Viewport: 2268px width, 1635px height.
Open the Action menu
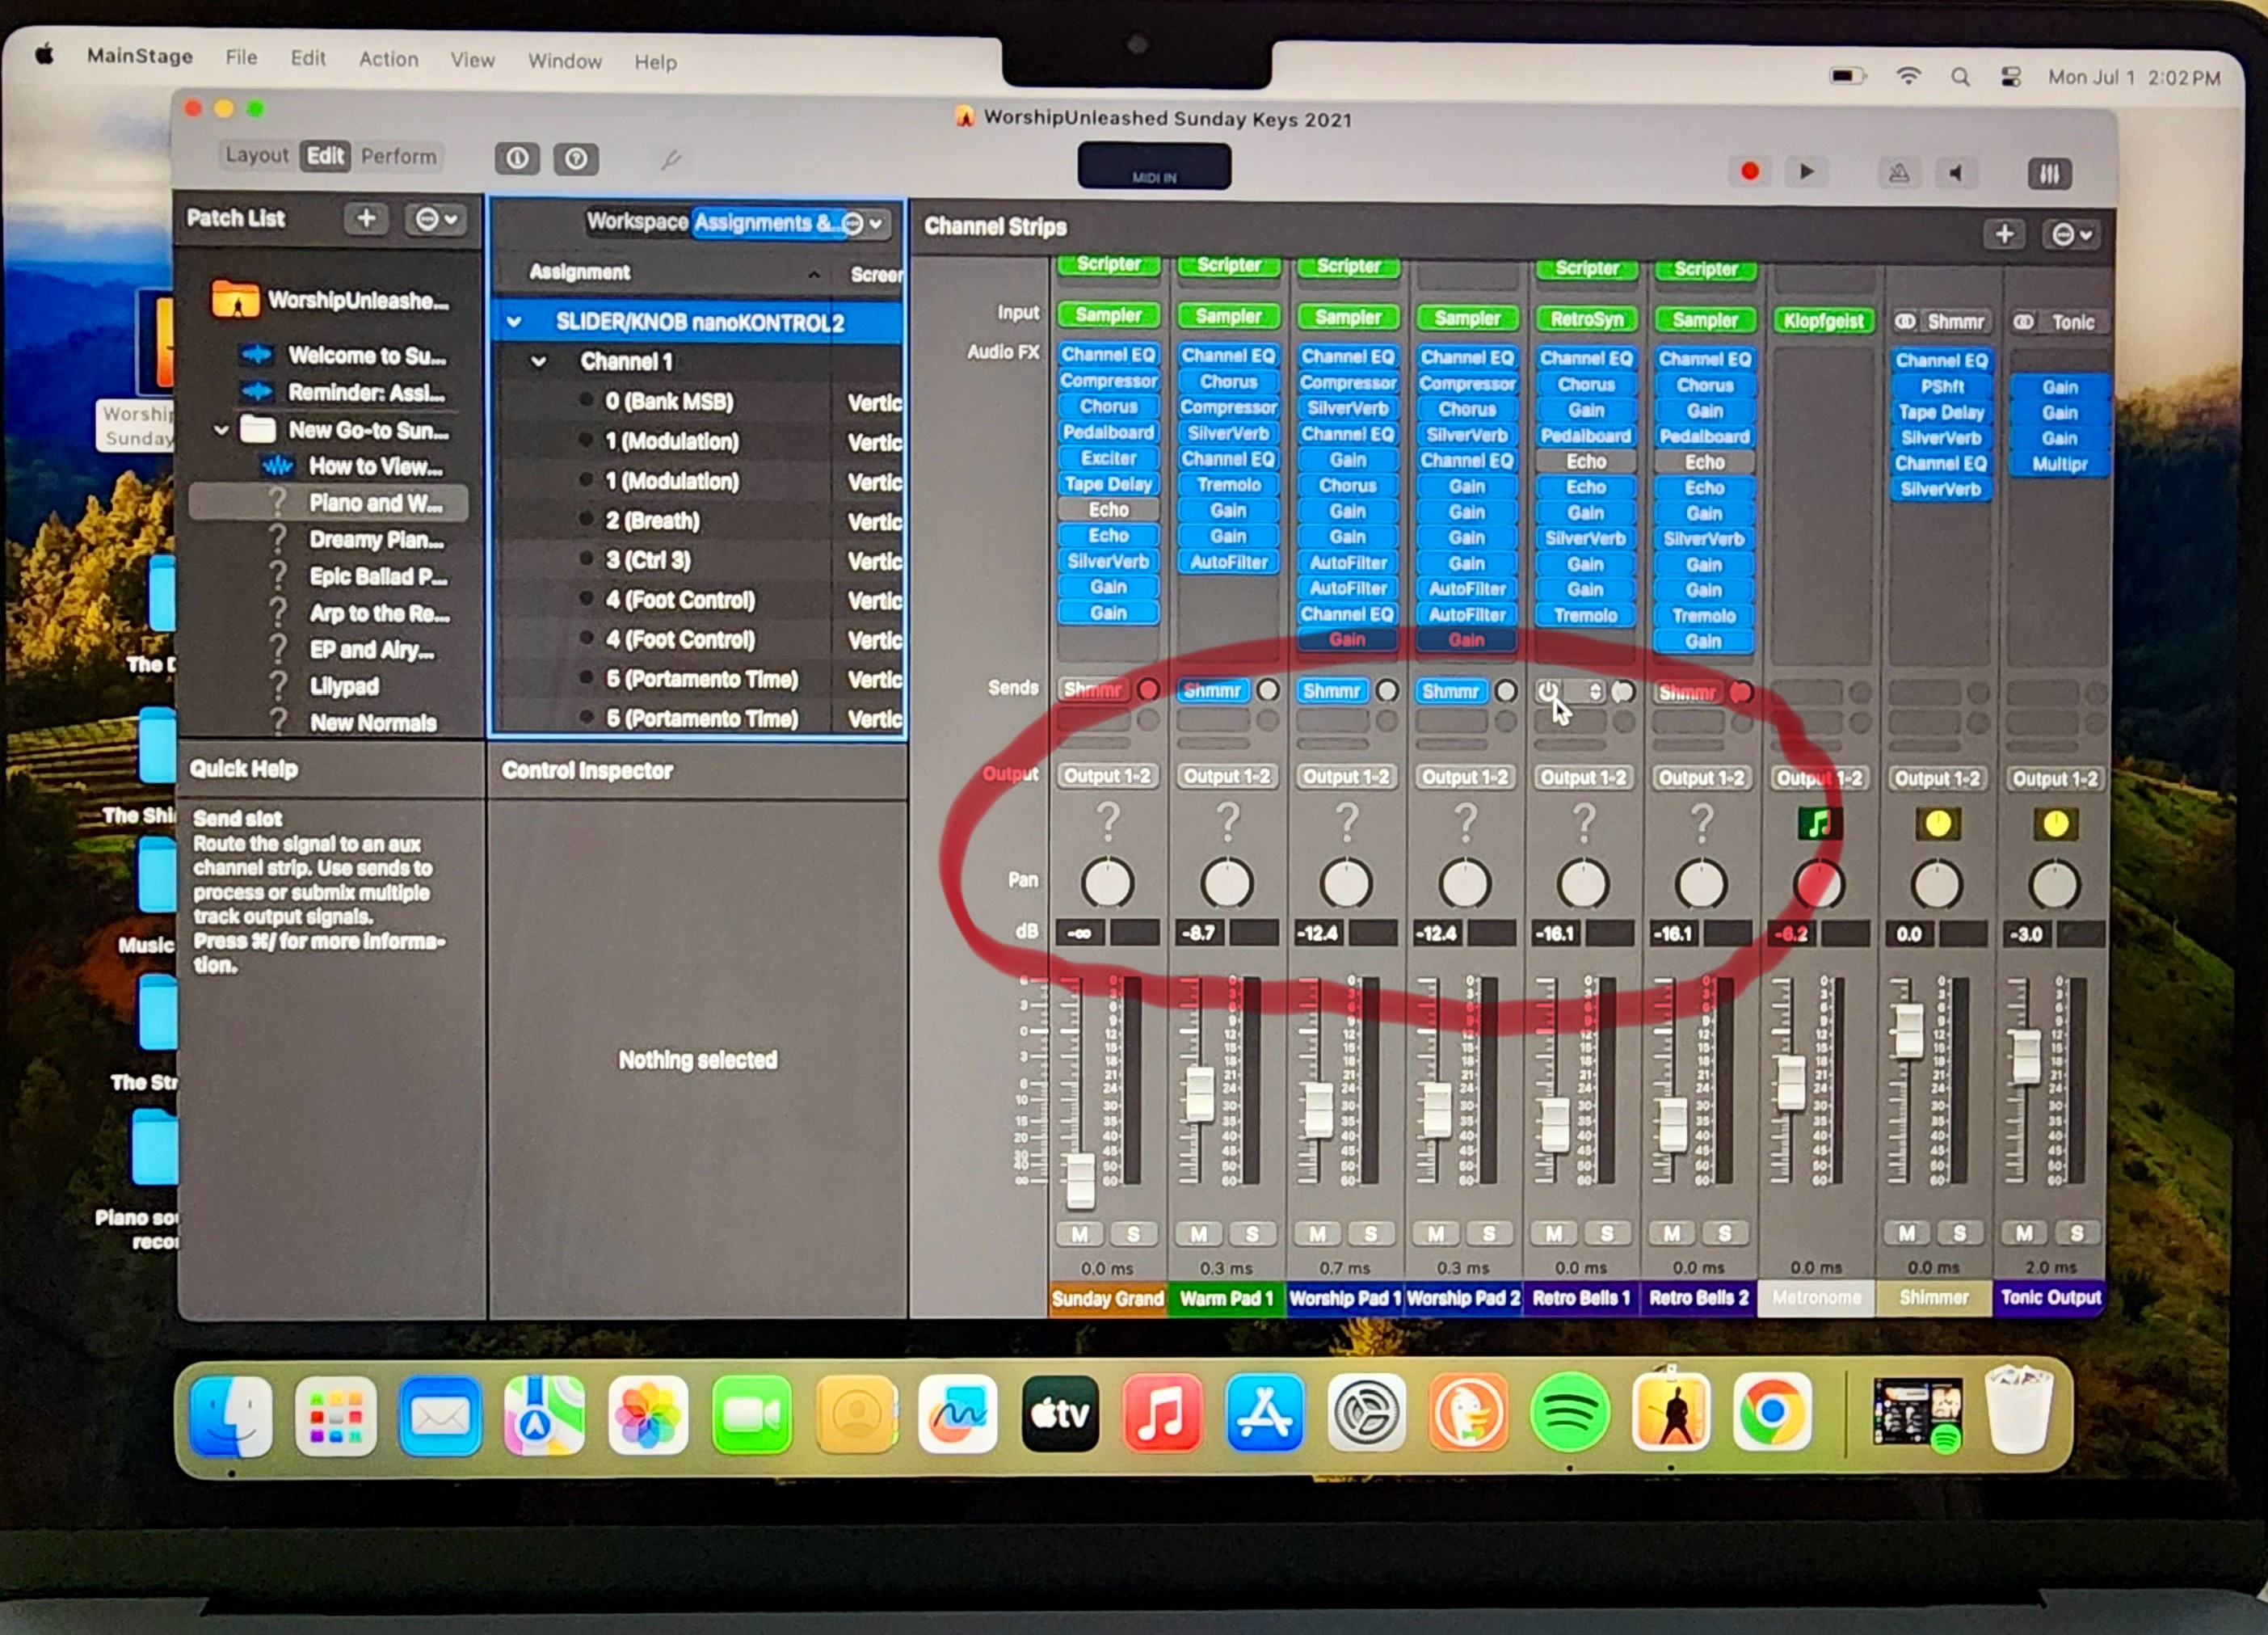click(388, 59)
